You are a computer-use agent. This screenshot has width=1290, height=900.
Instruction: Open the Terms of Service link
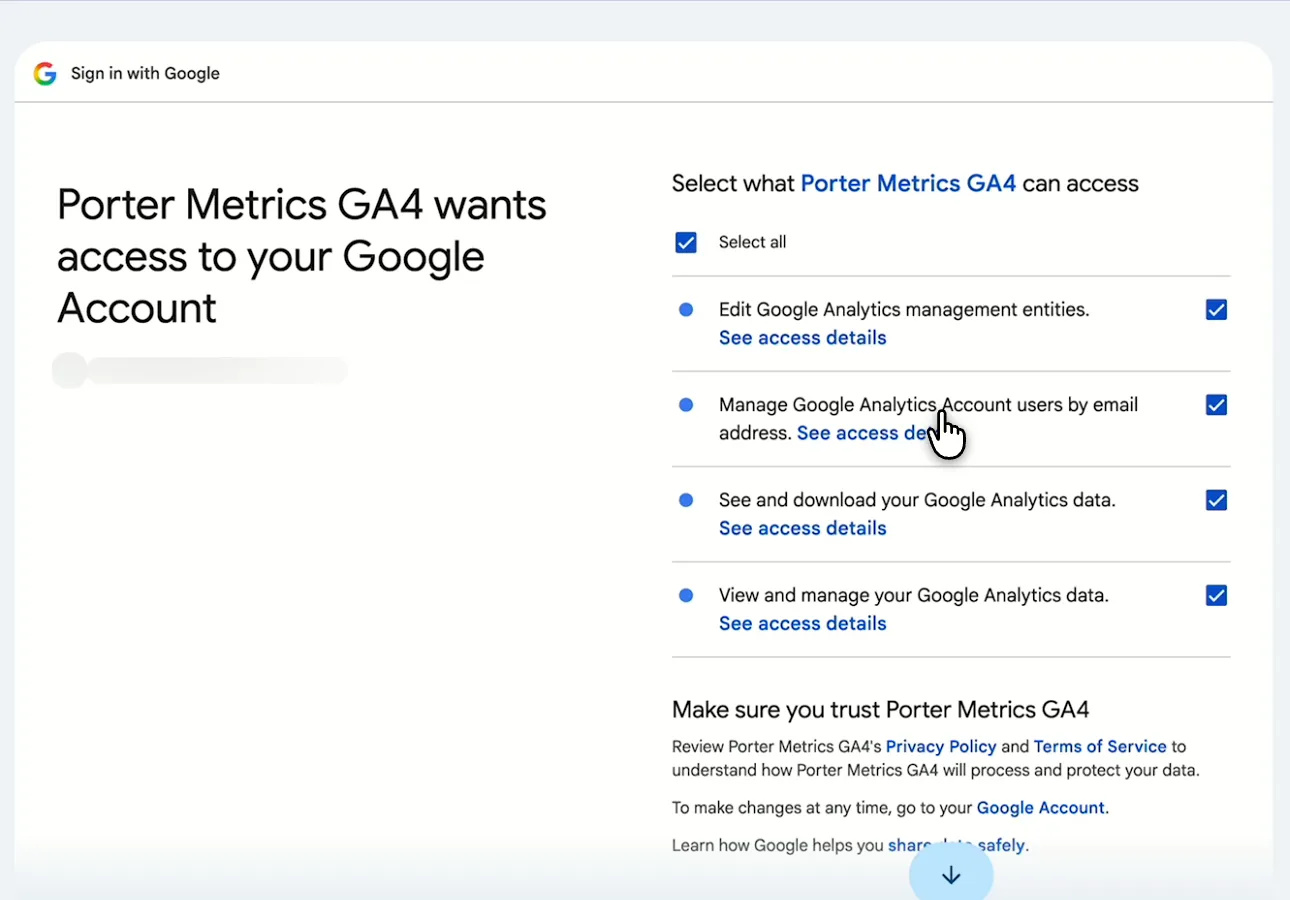click(x=1100, y=746)
